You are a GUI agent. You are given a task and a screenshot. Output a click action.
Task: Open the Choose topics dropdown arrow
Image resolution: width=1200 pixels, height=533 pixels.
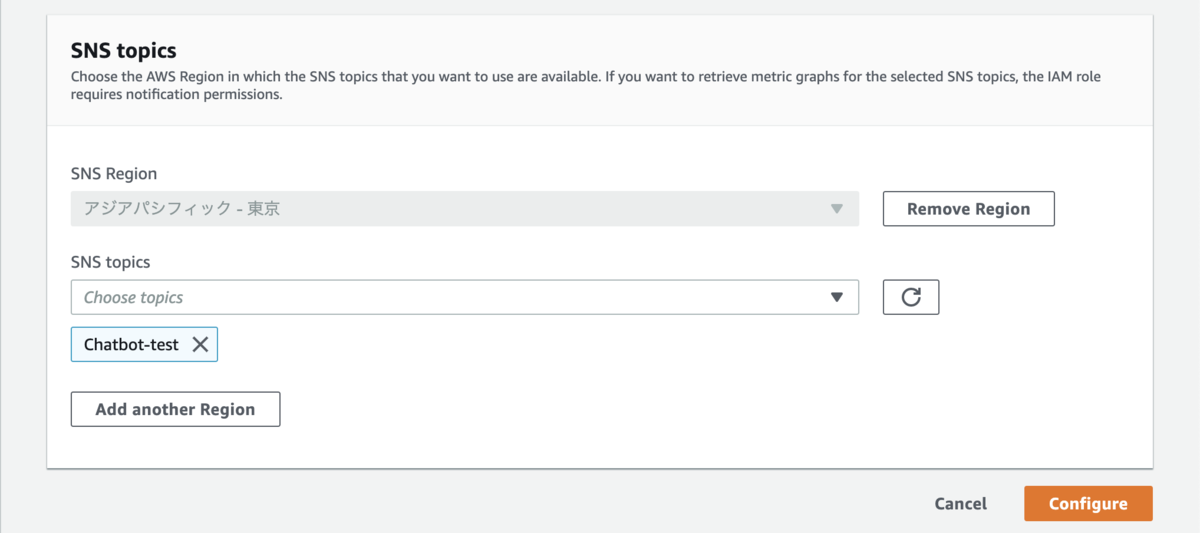837,297
